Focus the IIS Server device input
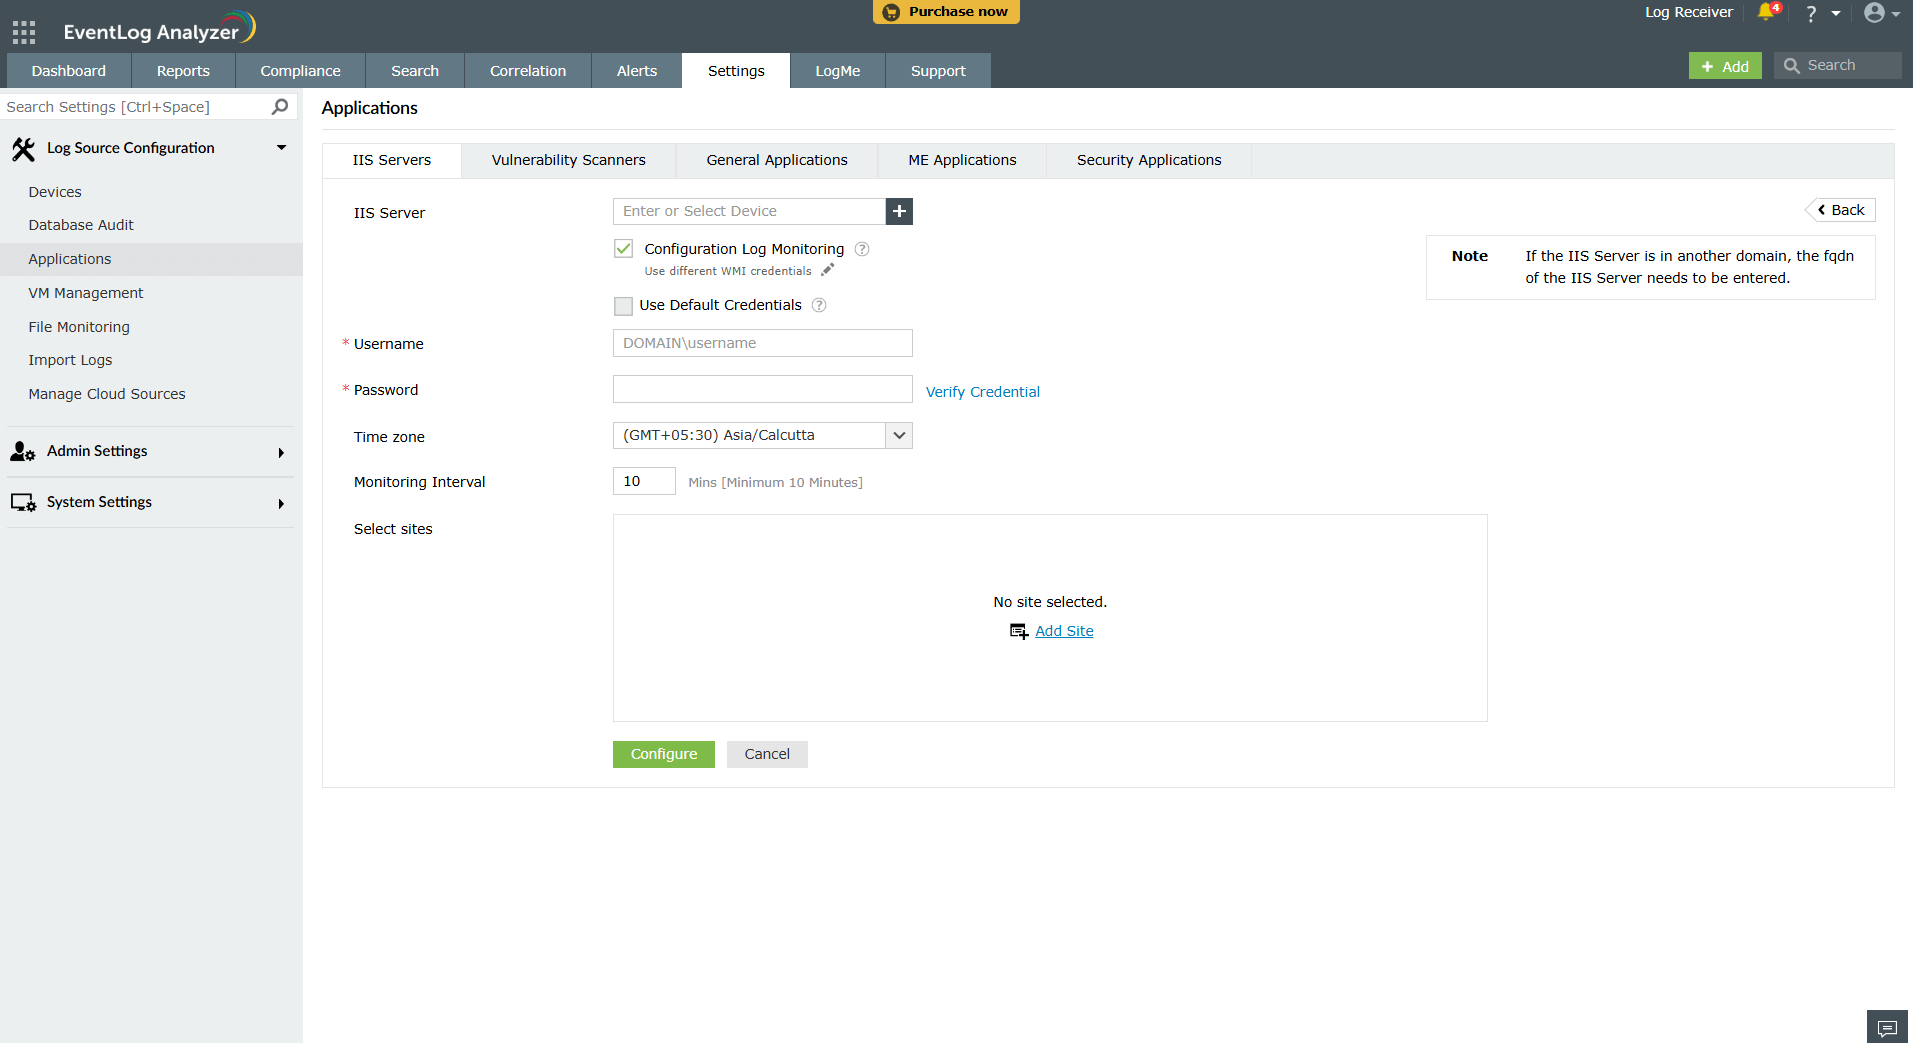This screenshot has height=1043, width=1913. [x=749, y=211]
